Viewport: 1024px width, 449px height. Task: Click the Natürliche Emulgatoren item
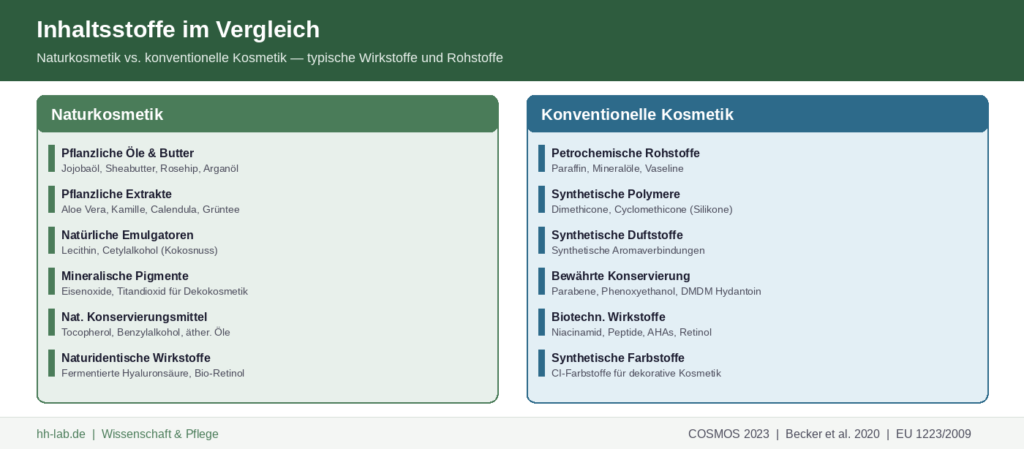click(x=127, y=235)
